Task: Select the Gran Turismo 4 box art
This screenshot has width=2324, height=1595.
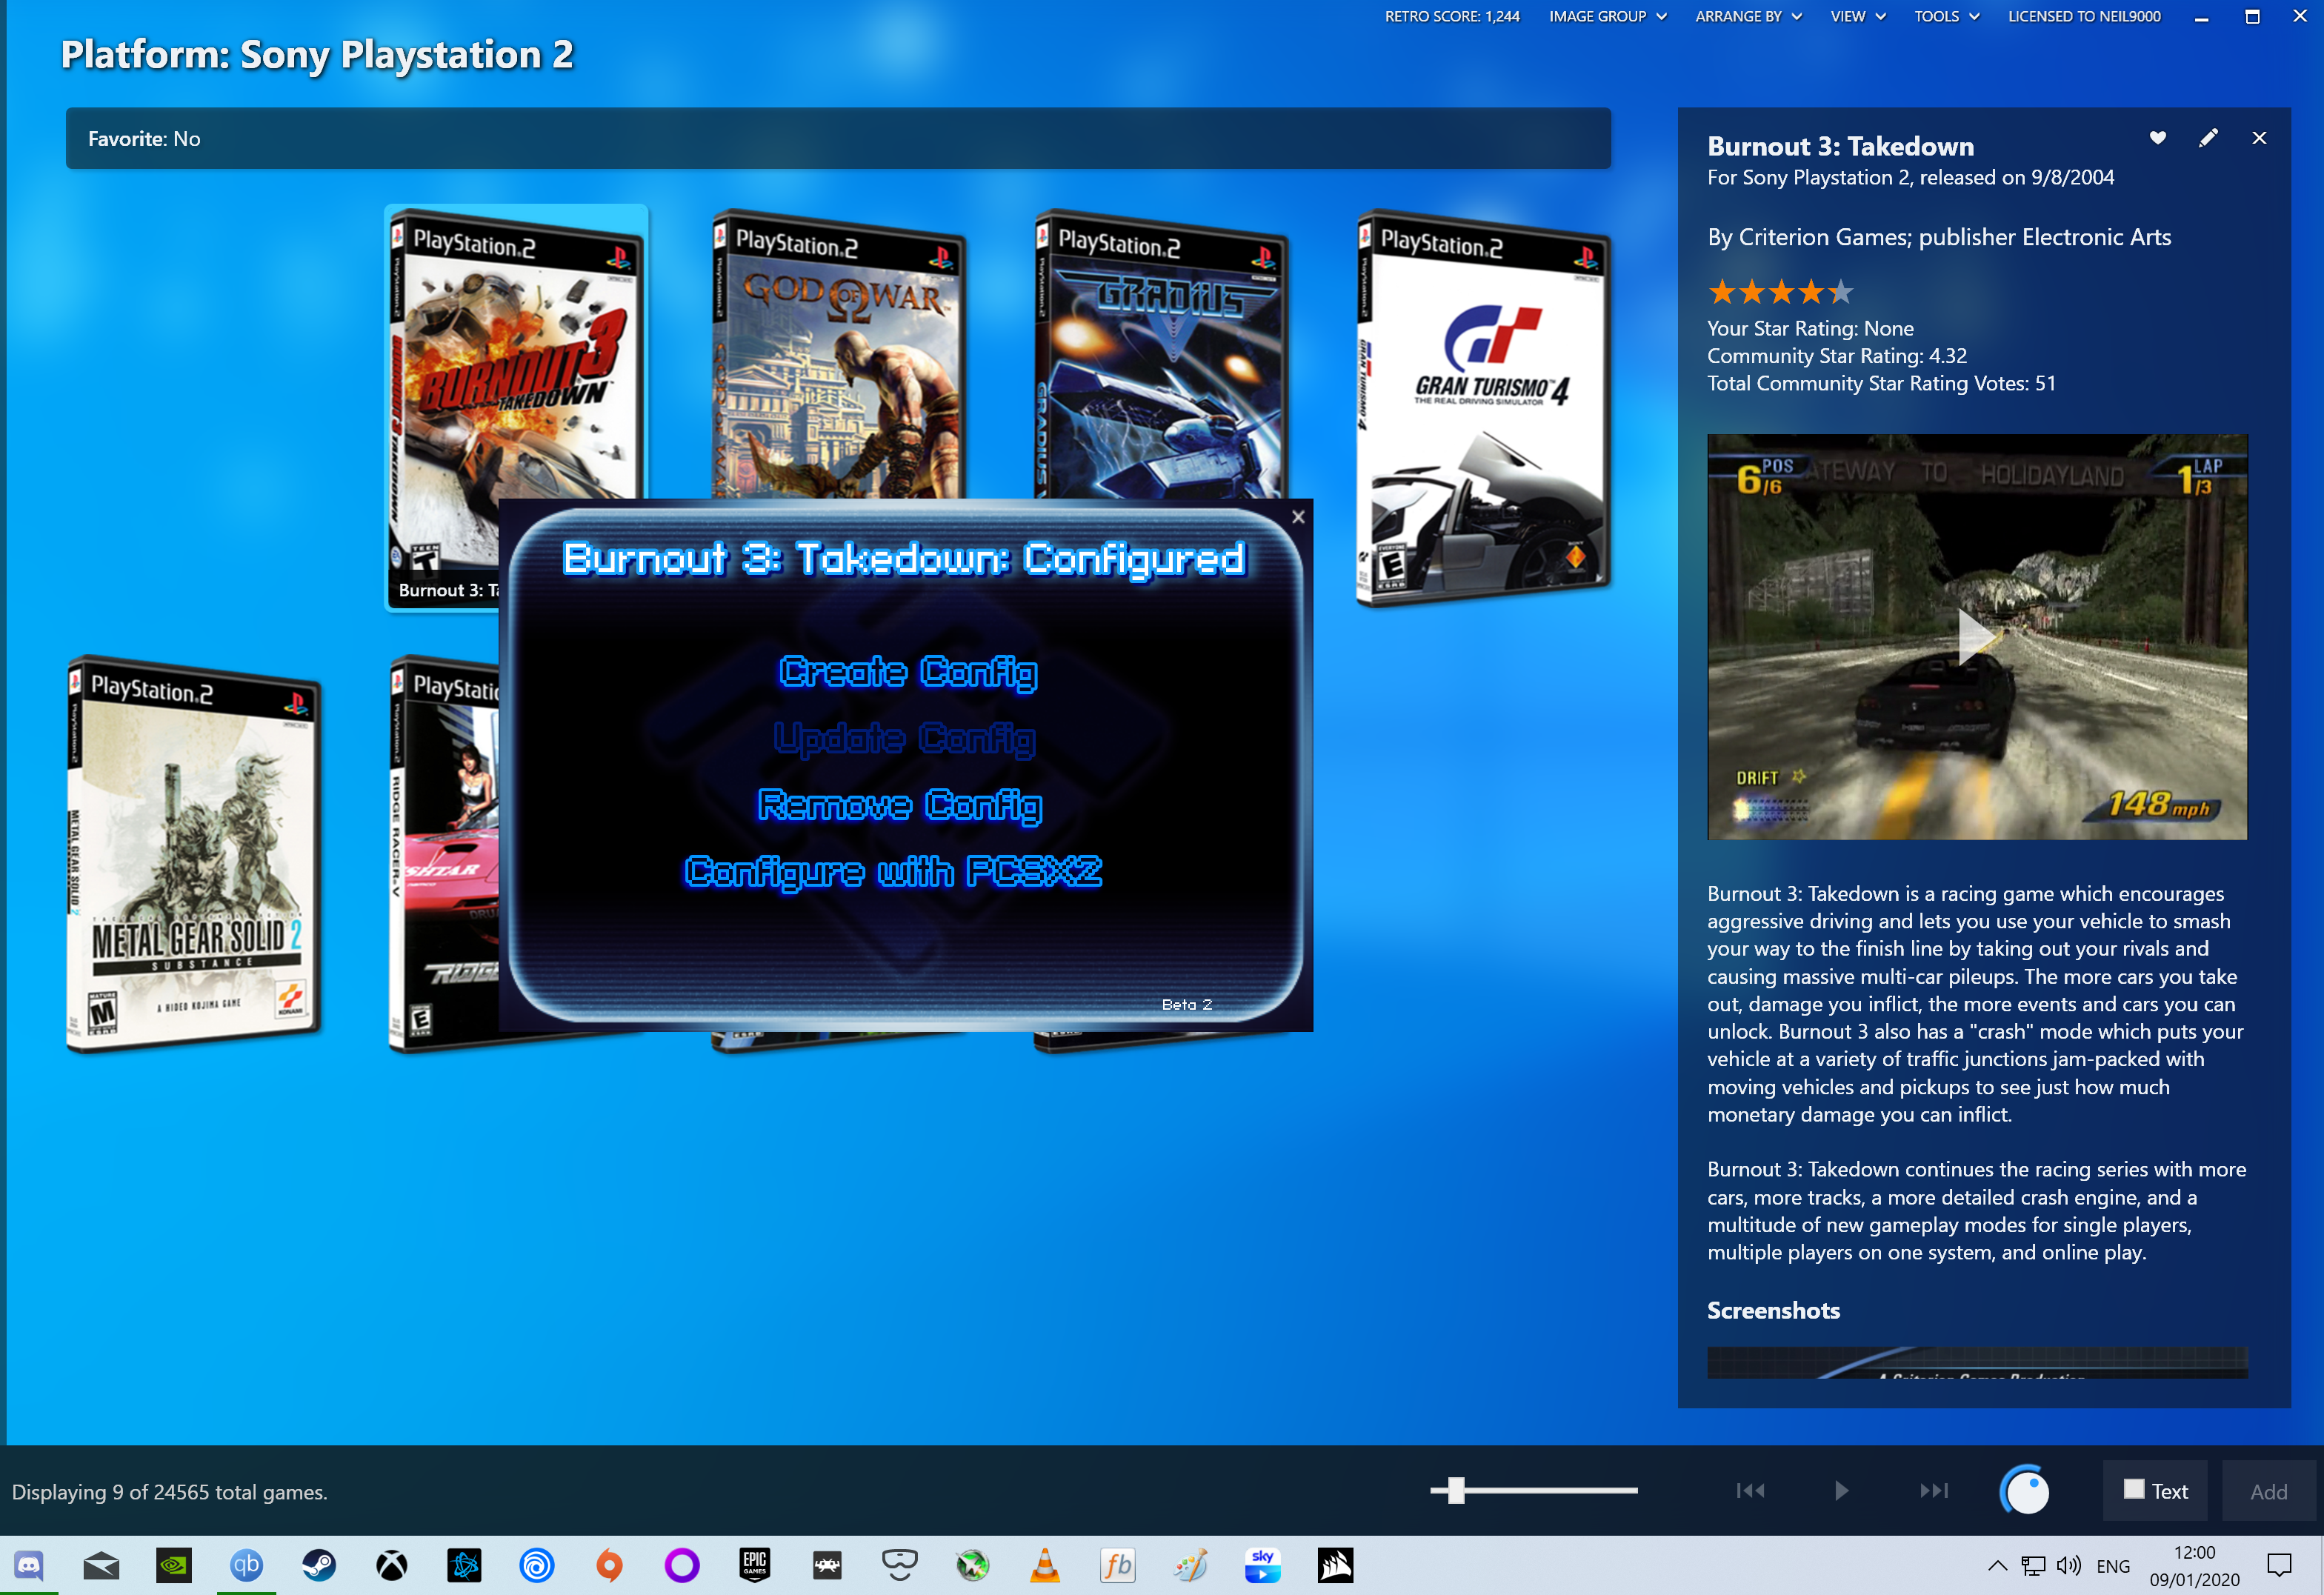Action: [1483, 407]
